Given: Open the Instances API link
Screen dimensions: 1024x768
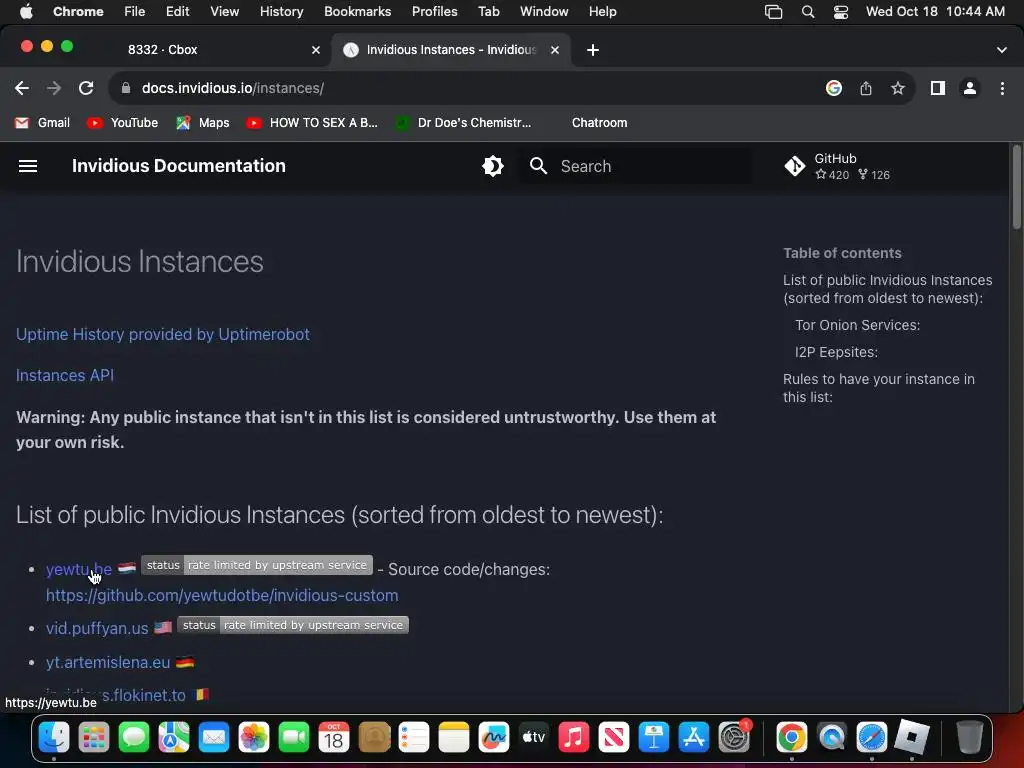Looking at the screenshot, I should (65, 376).
